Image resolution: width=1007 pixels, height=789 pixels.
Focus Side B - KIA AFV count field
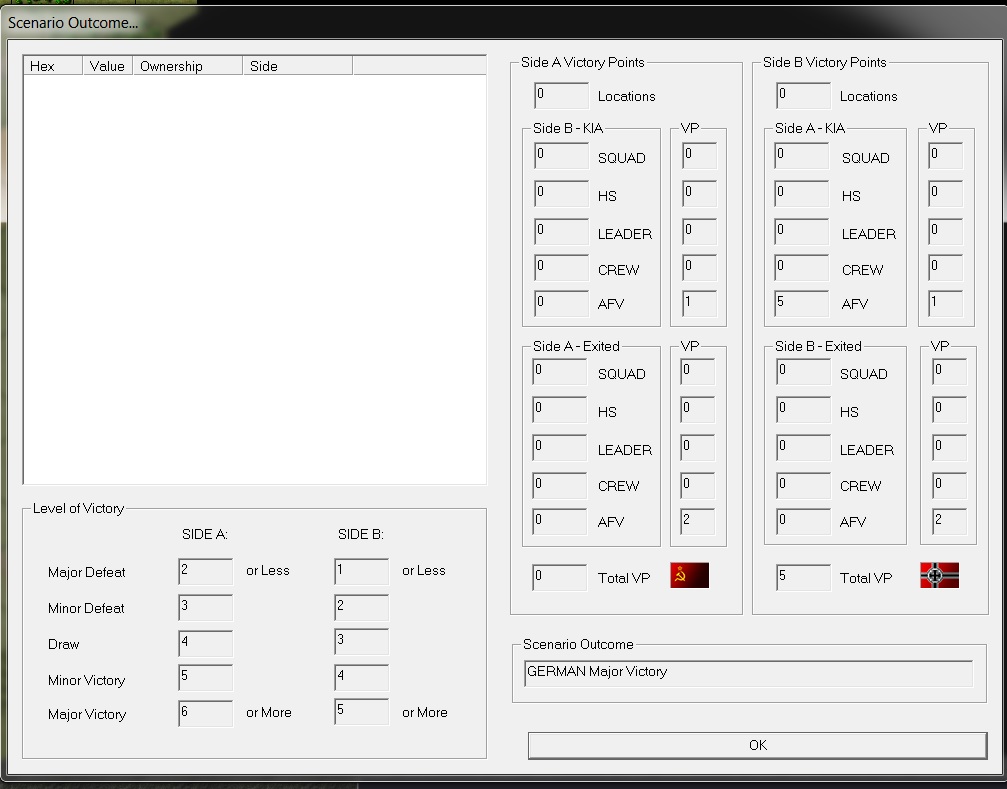click(561, 304)
